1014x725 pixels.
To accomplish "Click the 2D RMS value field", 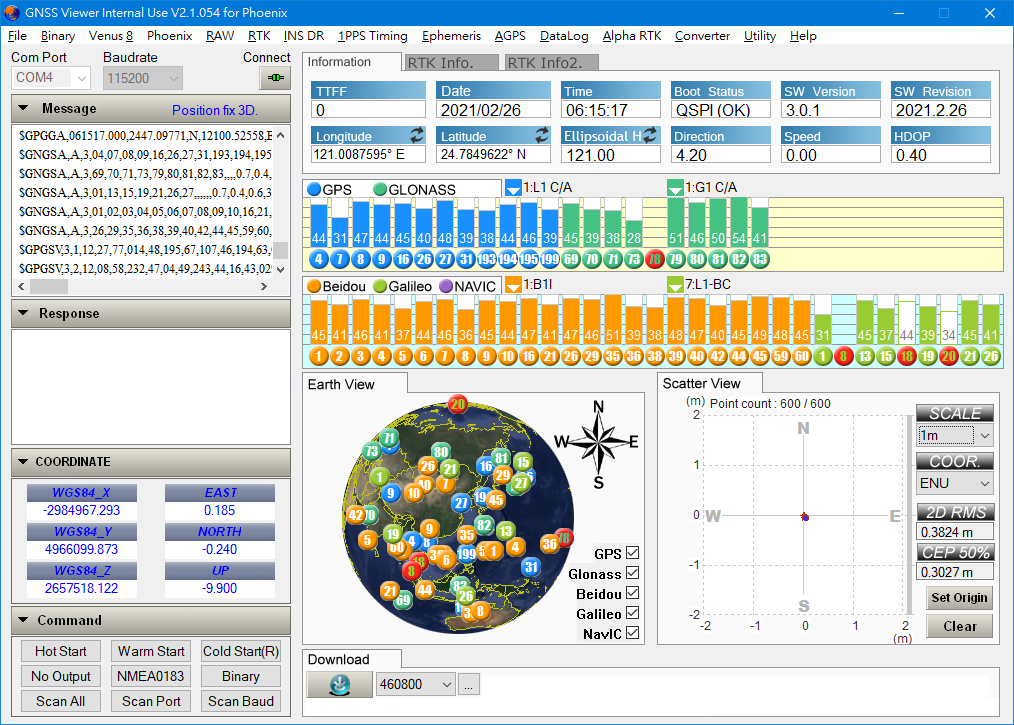I will click(955, 532).
